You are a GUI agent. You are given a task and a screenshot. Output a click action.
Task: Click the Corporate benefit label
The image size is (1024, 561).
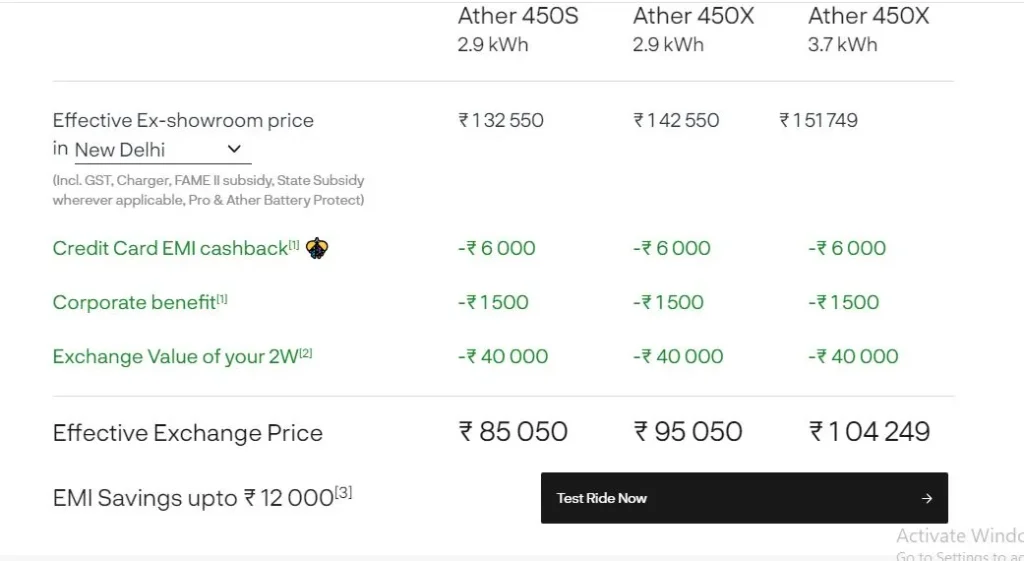pyautogui.click(x=135, y=302)
